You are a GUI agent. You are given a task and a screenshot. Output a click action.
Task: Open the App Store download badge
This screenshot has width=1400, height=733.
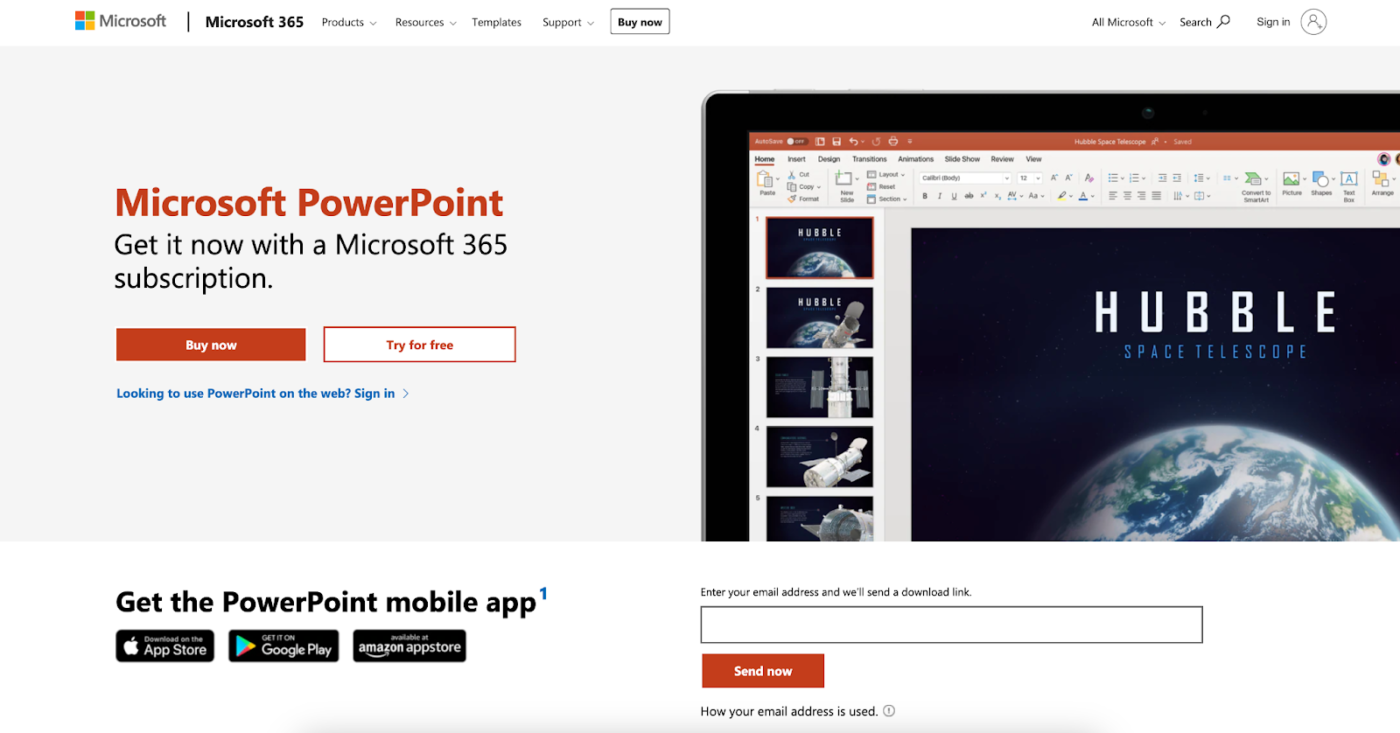[165, 646]
